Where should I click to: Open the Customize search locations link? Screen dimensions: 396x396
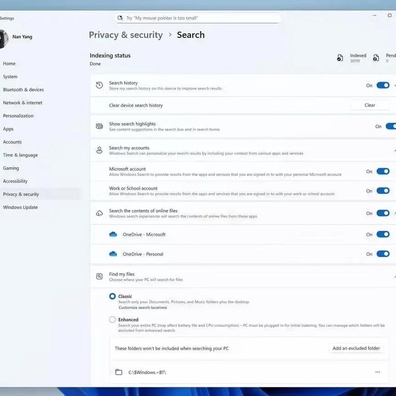(x=143, y=308)
